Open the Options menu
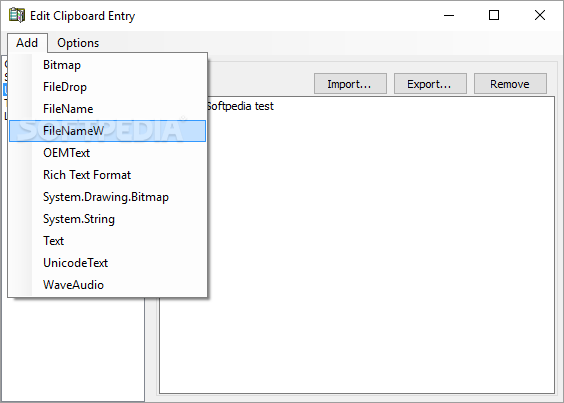The height and width of the screenshot is (403, 564). [78, 43]
